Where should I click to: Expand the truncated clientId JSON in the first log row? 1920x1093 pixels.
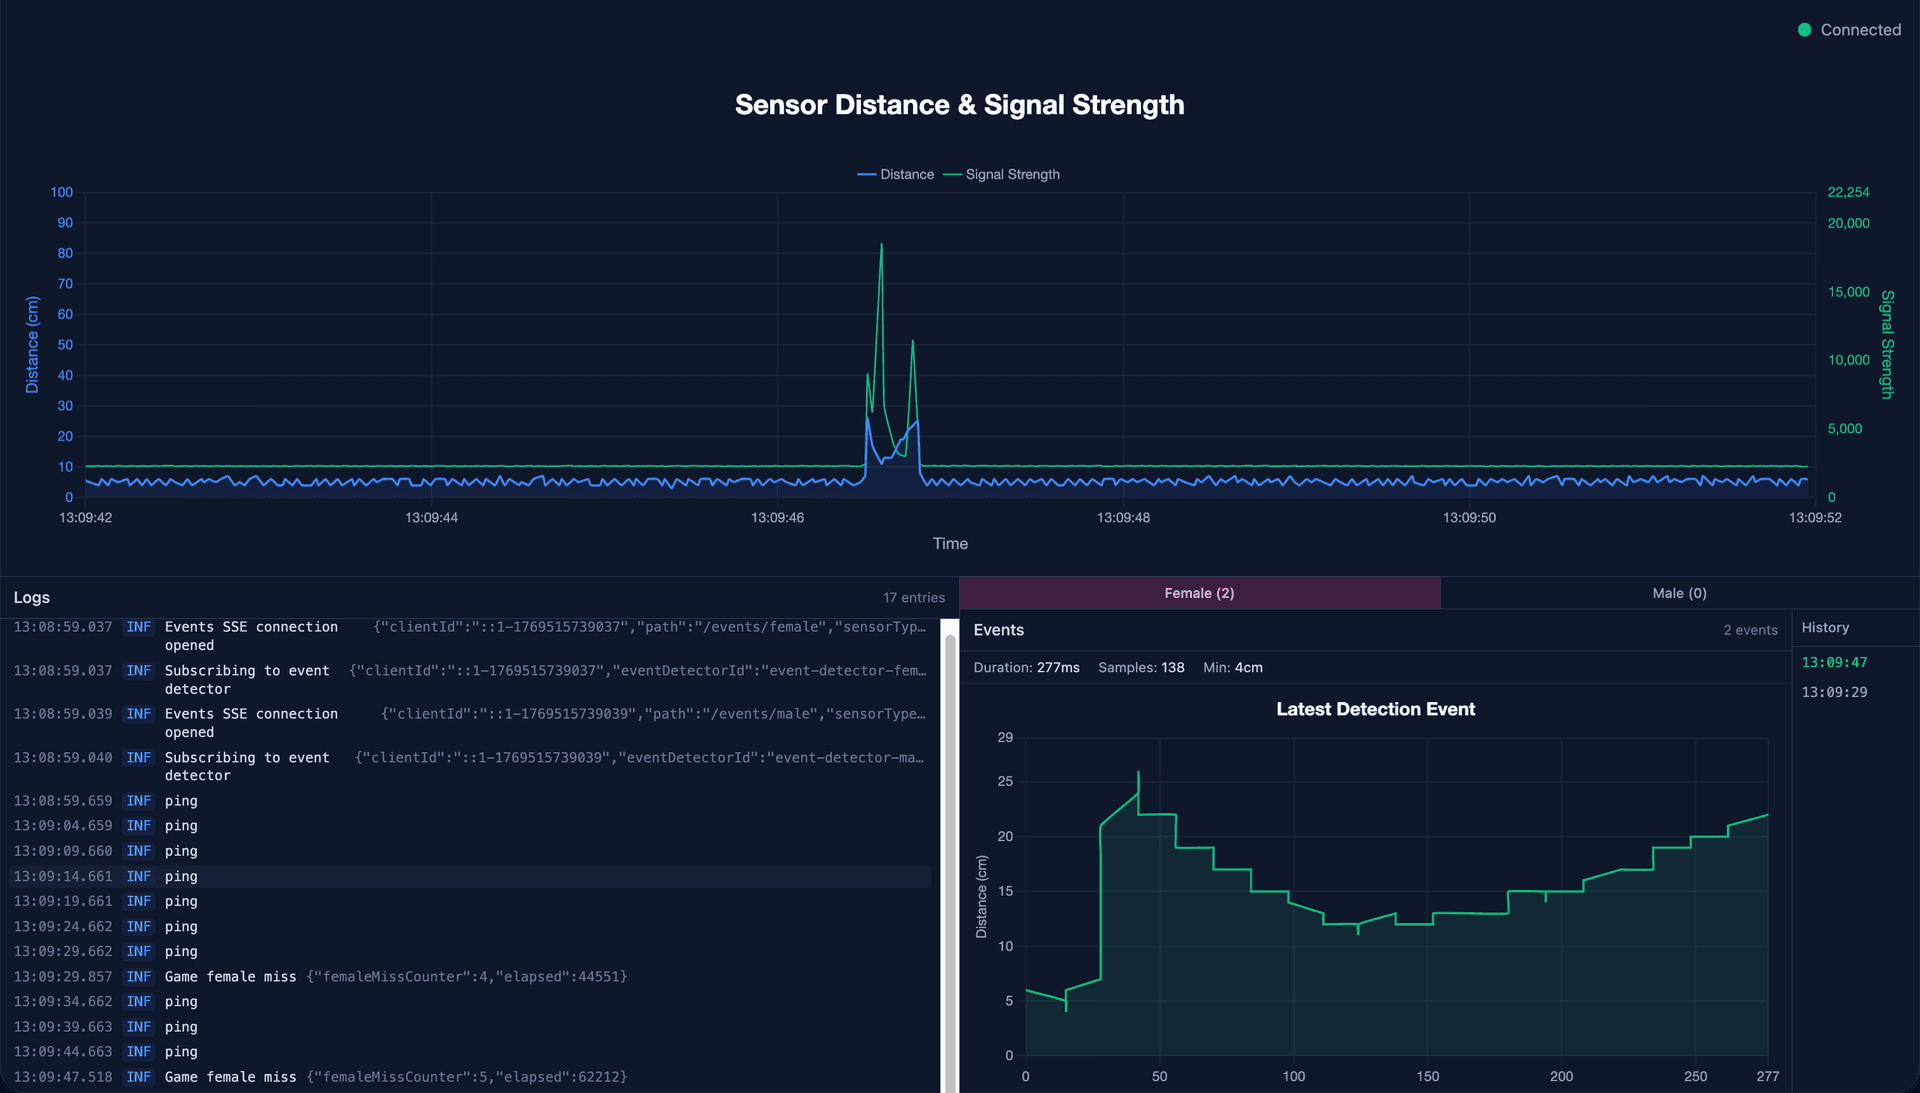[x=650, y=627]
